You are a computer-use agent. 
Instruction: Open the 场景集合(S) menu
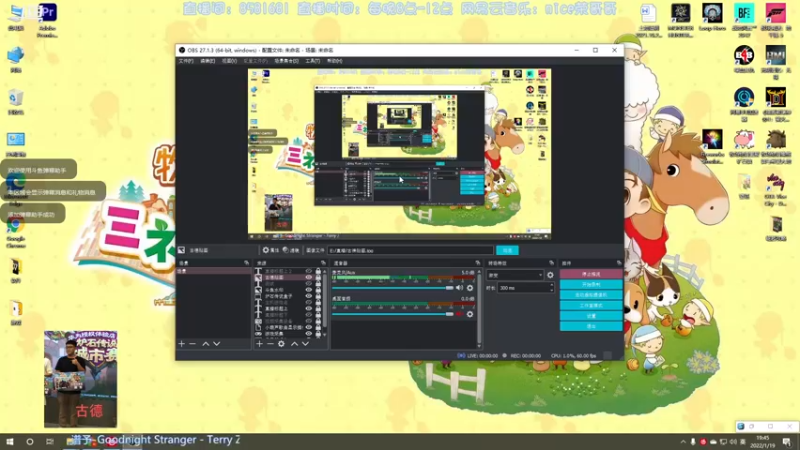286,61
